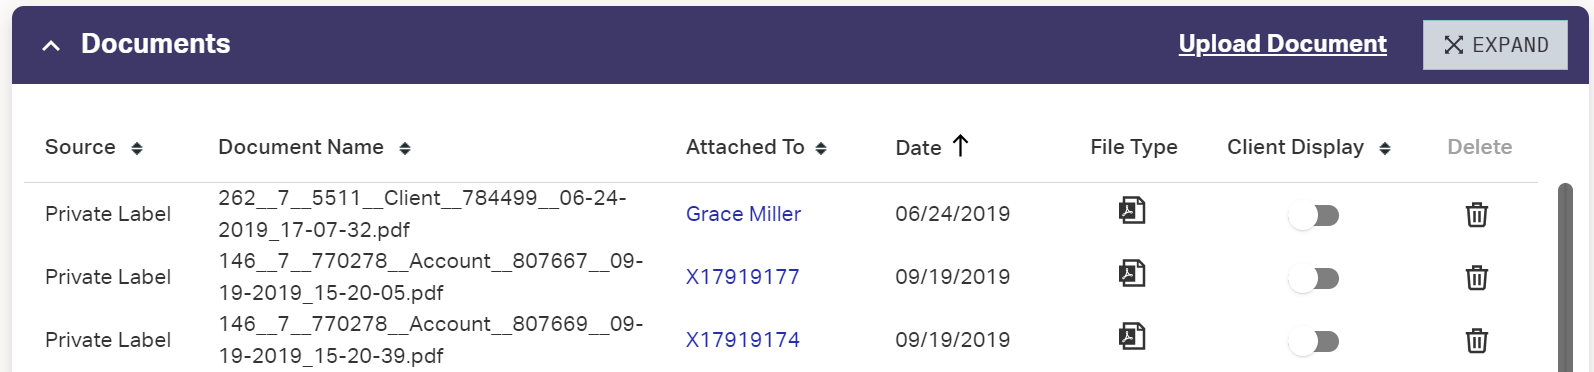Viewport: 1594px width, 372px height.
Task: Enable Client Display for X17919177 document
Action: tap(1314, 279)
